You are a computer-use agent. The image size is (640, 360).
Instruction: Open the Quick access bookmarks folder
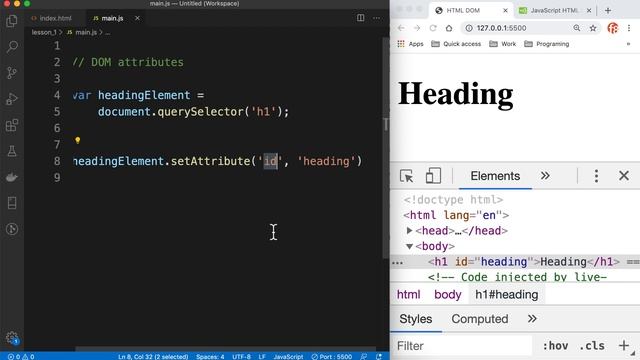[456, 44]
